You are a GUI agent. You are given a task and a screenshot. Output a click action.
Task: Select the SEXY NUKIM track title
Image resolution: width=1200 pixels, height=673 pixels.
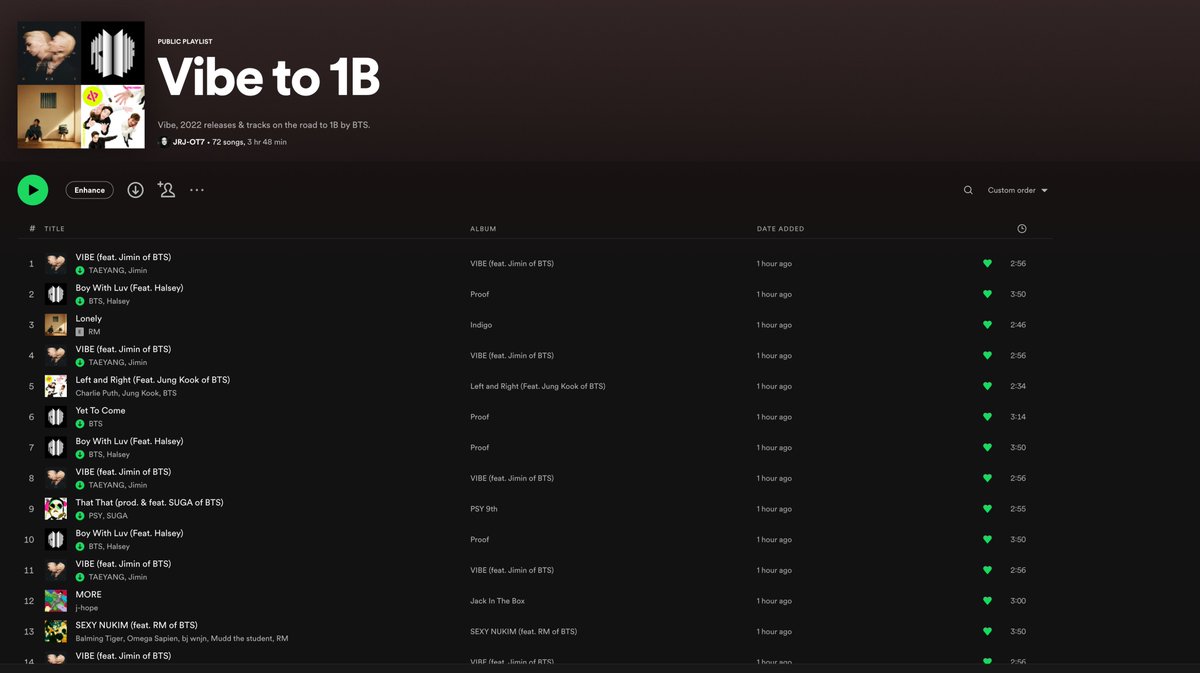coord(137,625)
